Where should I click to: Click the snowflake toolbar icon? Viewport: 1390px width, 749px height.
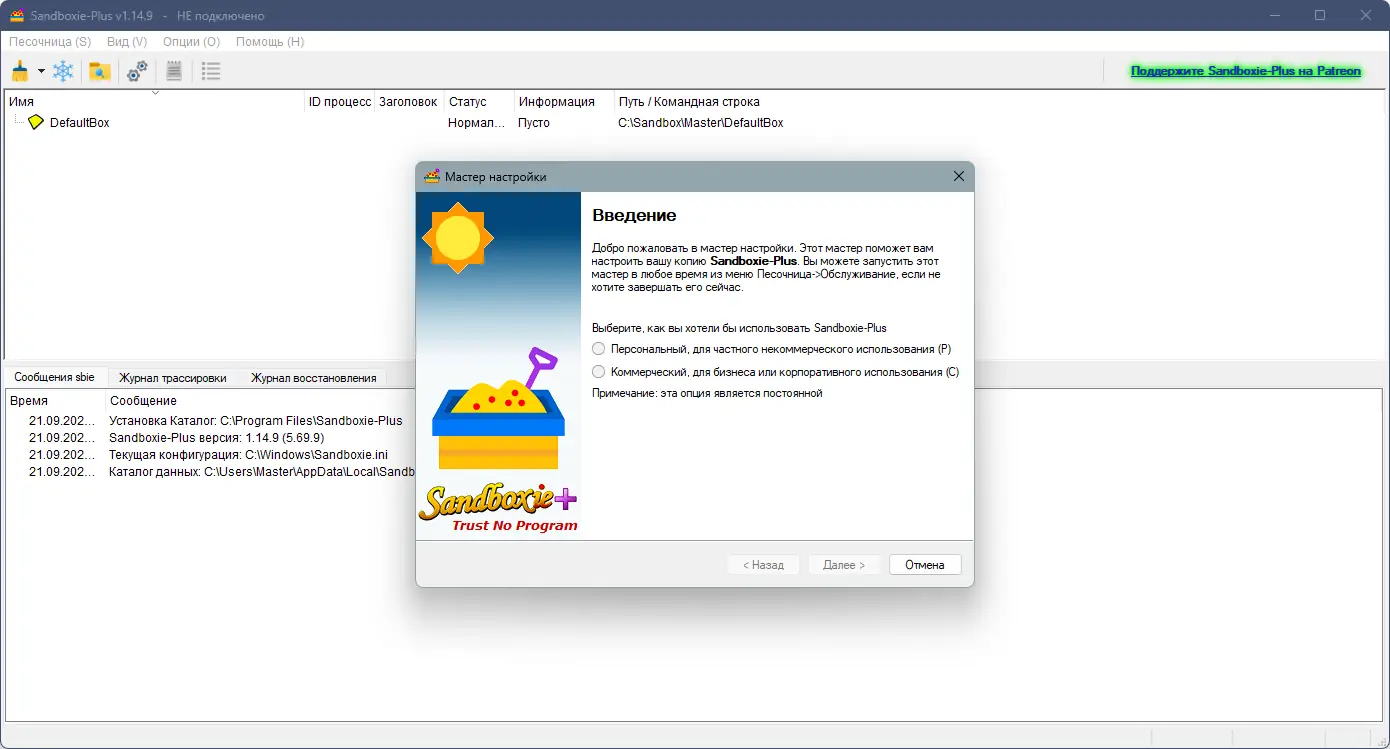pos(63,71)
